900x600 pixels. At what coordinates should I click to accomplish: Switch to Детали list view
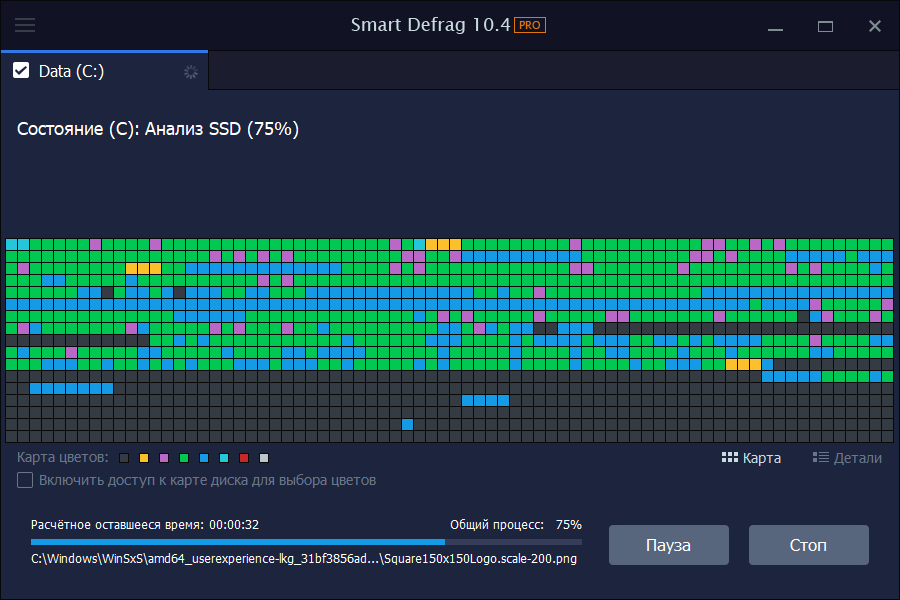847,458
